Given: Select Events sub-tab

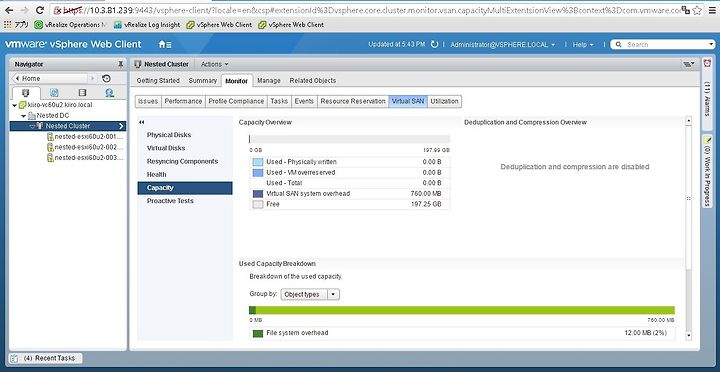Looking at the screenshot, I should pos(304,101).
